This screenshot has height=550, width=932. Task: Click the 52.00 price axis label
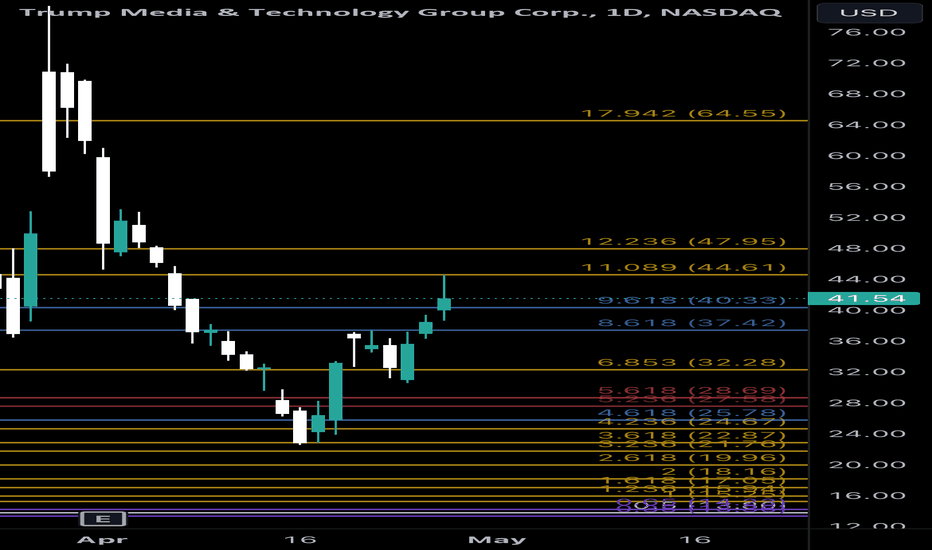tap(867, 218)
